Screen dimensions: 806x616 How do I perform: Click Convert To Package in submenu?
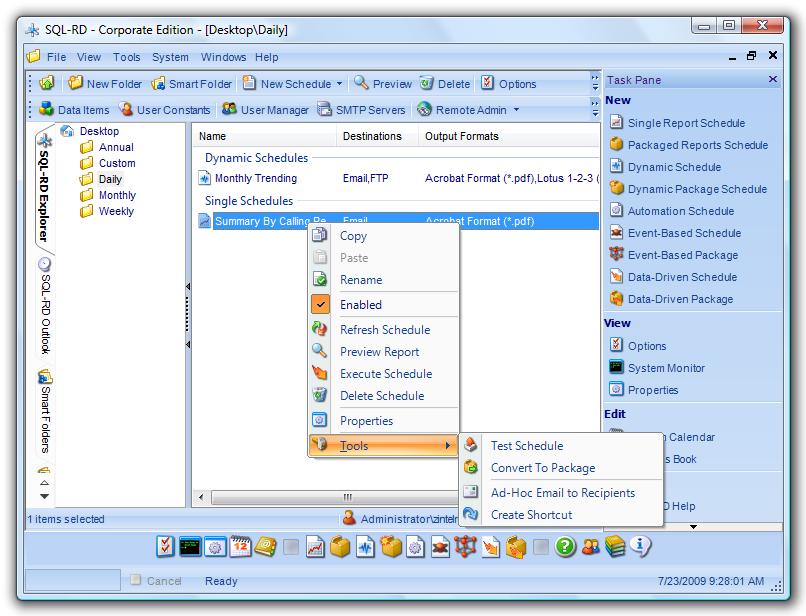point(561,468)
